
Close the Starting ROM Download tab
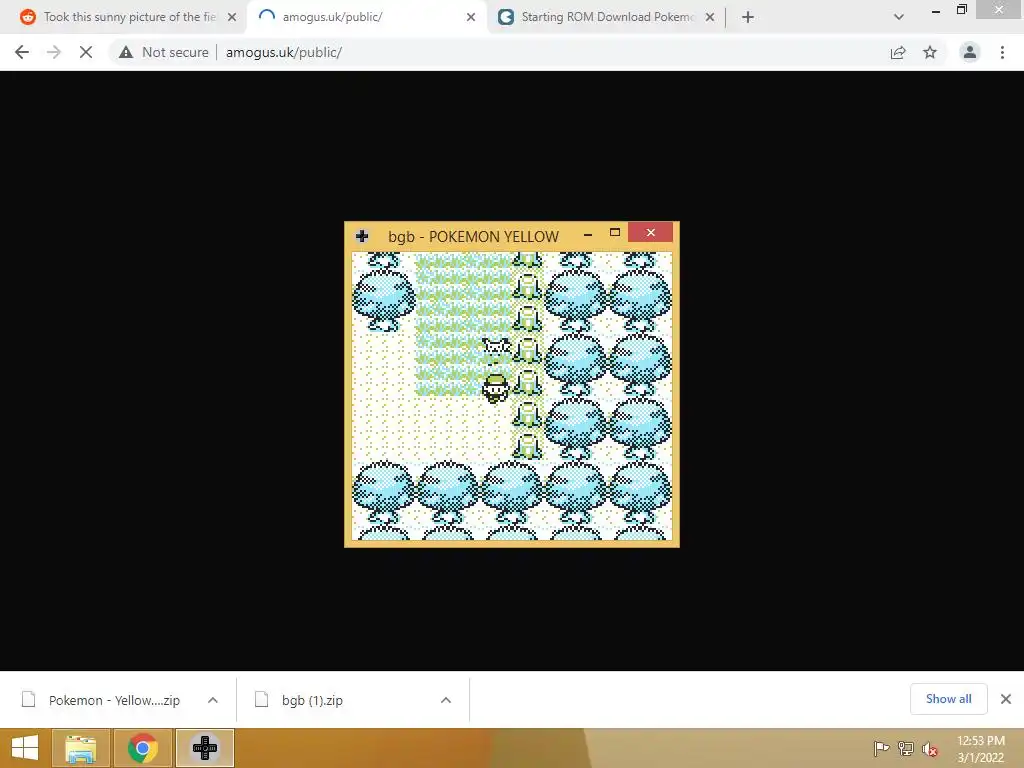710,17
